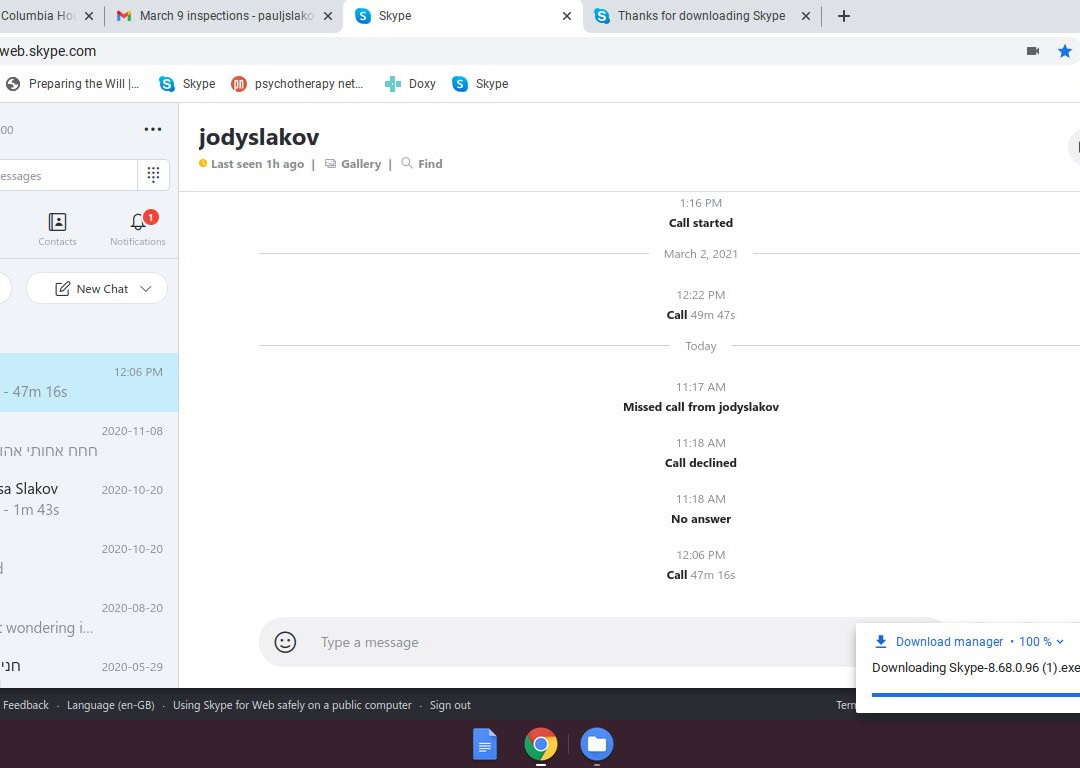
Task: Open the emoji picker smiley
Action: (286, 642)
